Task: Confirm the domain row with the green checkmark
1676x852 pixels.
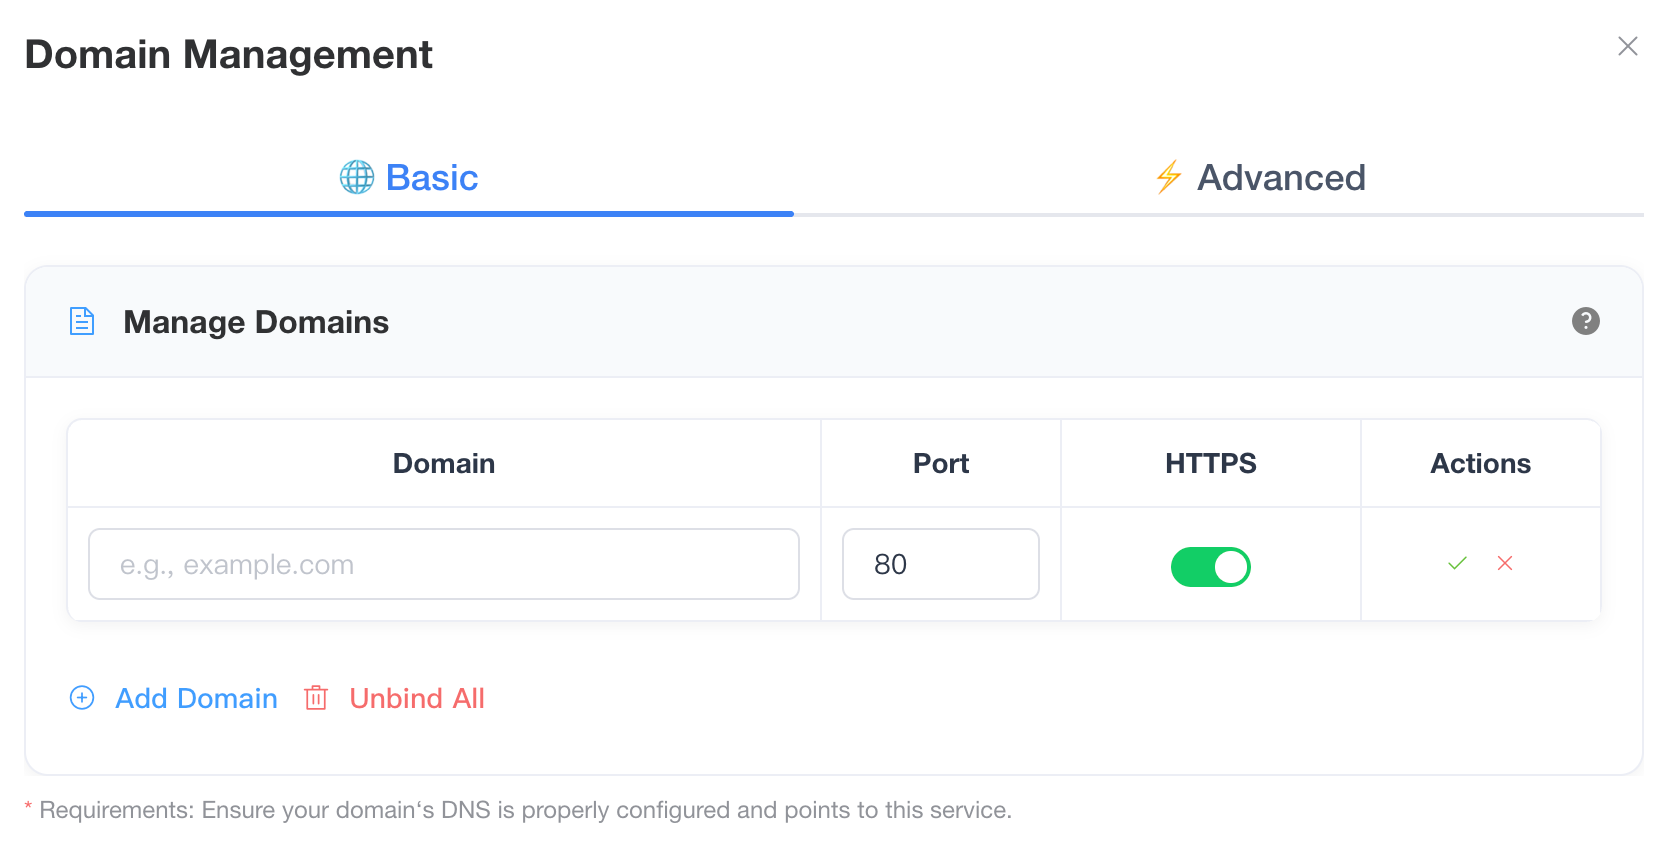Action: [x=1457, y=564]
